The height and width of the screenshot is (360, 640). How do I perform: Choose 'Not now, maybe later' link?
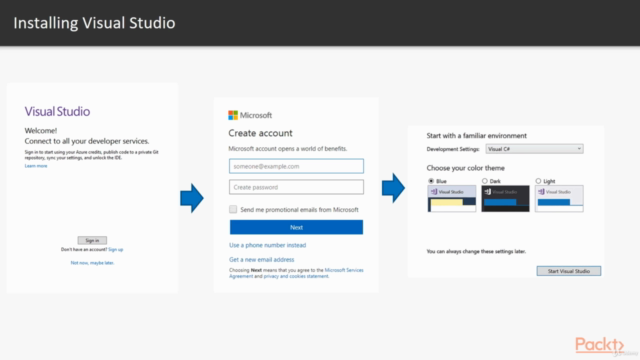(x=92, y=263)
